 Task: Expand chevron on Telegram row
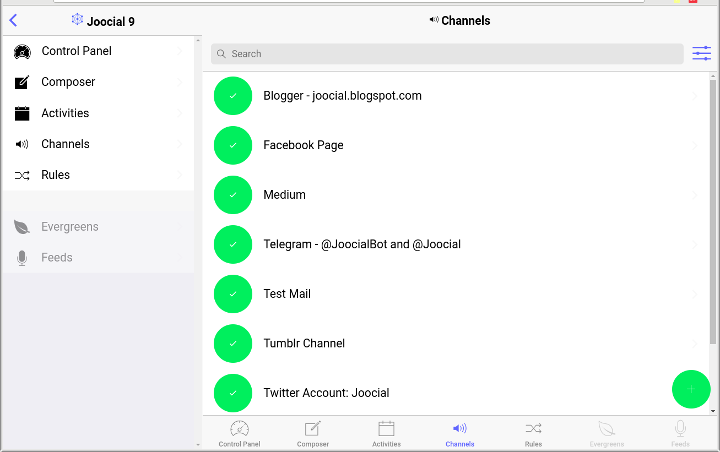pyautogui.click(x=695, y=245)
